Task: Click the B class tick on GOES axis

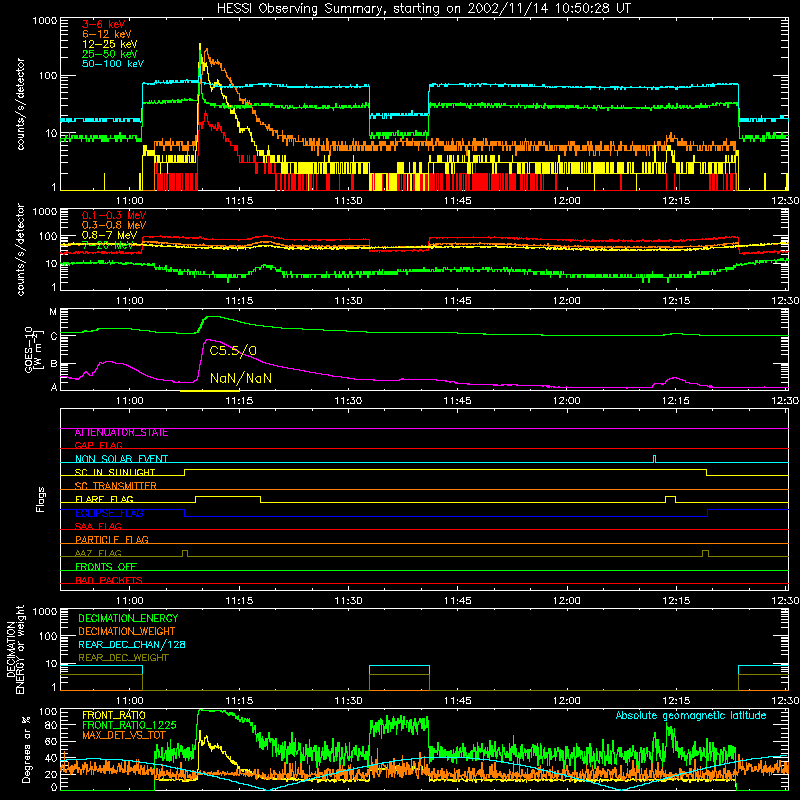Action: click(53, 364)
